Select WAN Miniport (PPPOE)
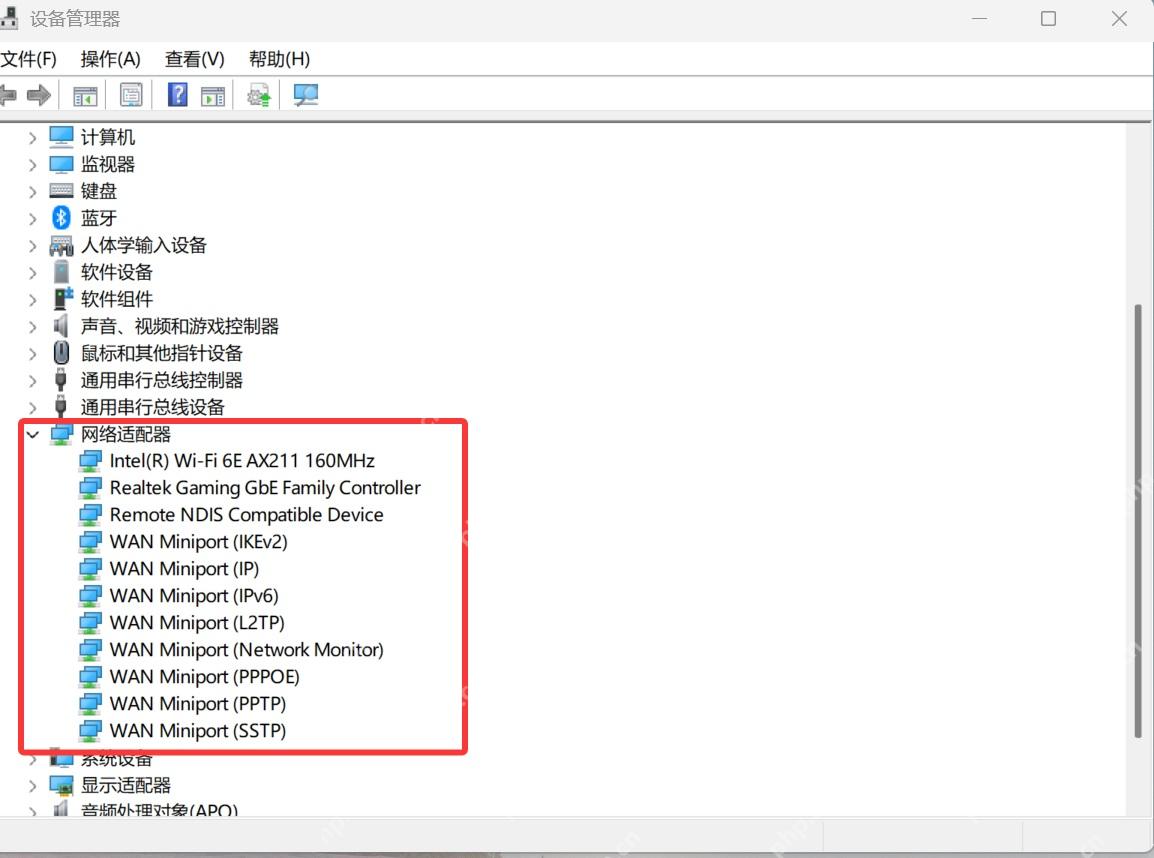The width and height of the screenshot is (1154, 858). click(205, 676)
